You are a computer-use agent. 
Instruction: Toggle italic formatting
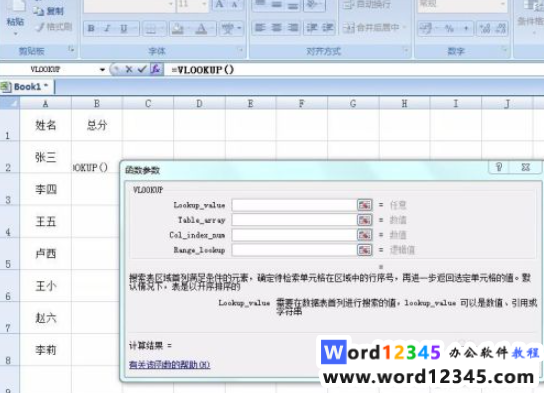[x=108, y=28]
